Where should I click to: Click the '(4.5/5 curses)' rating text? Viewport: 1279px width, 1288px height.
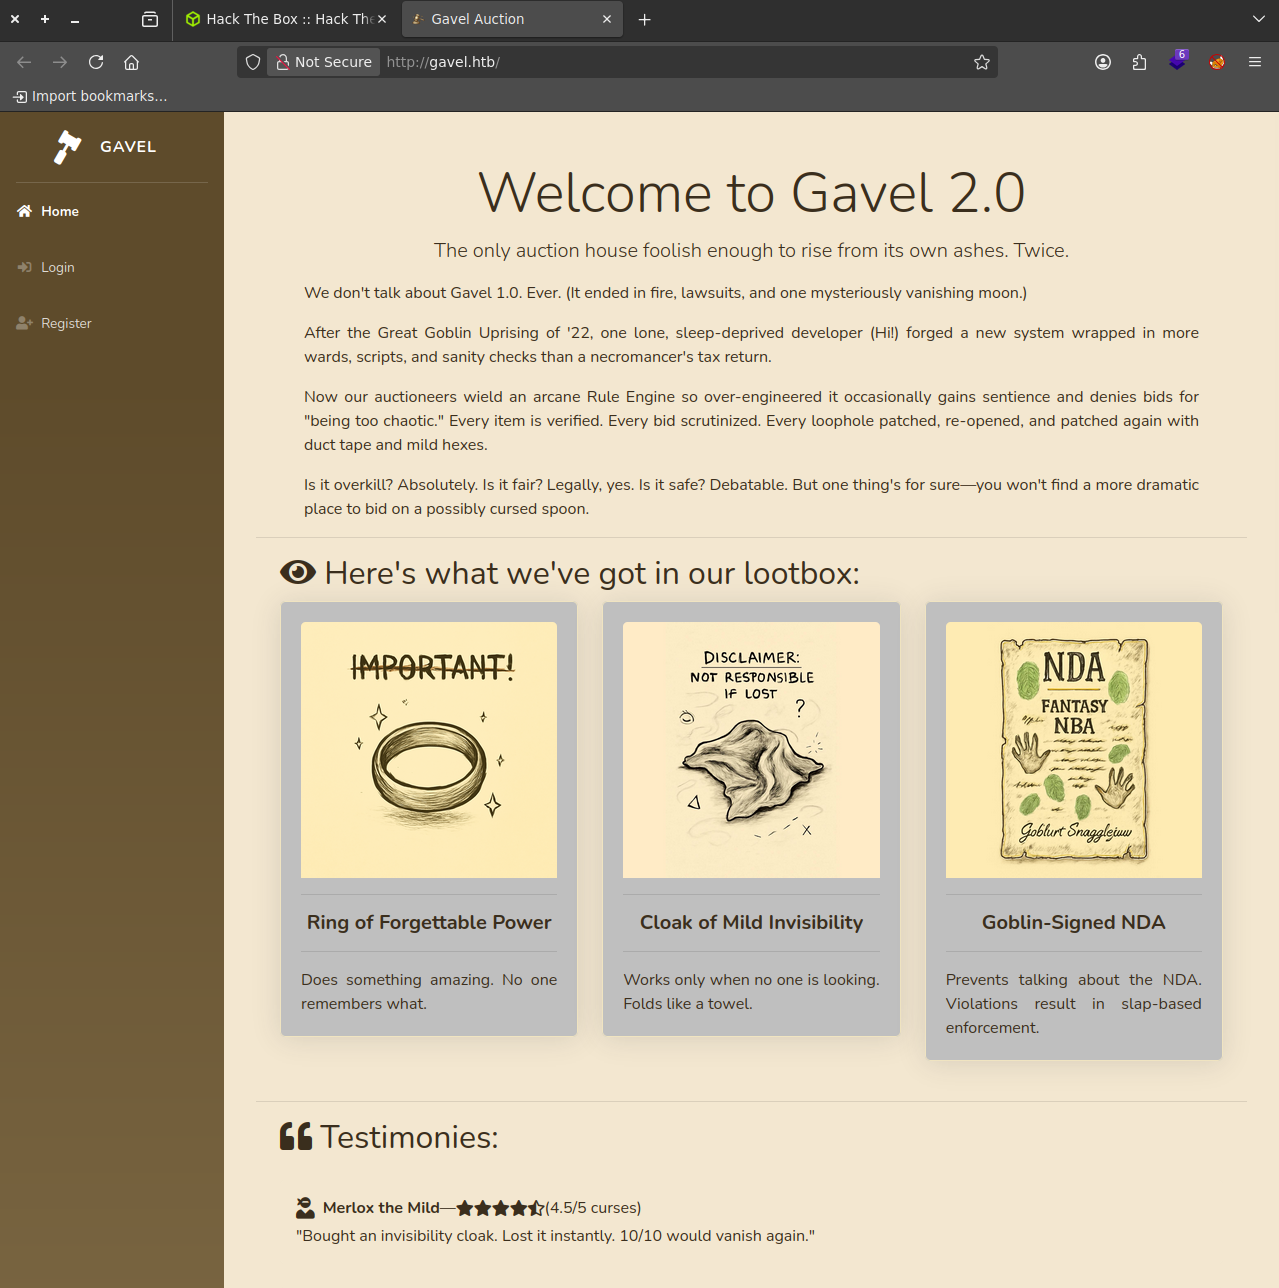593,1208
